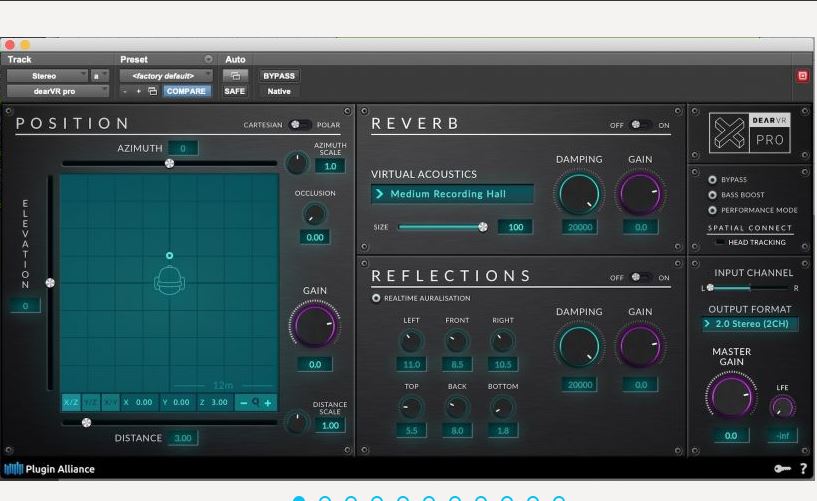Enable Bass Boost

(712, 195)
